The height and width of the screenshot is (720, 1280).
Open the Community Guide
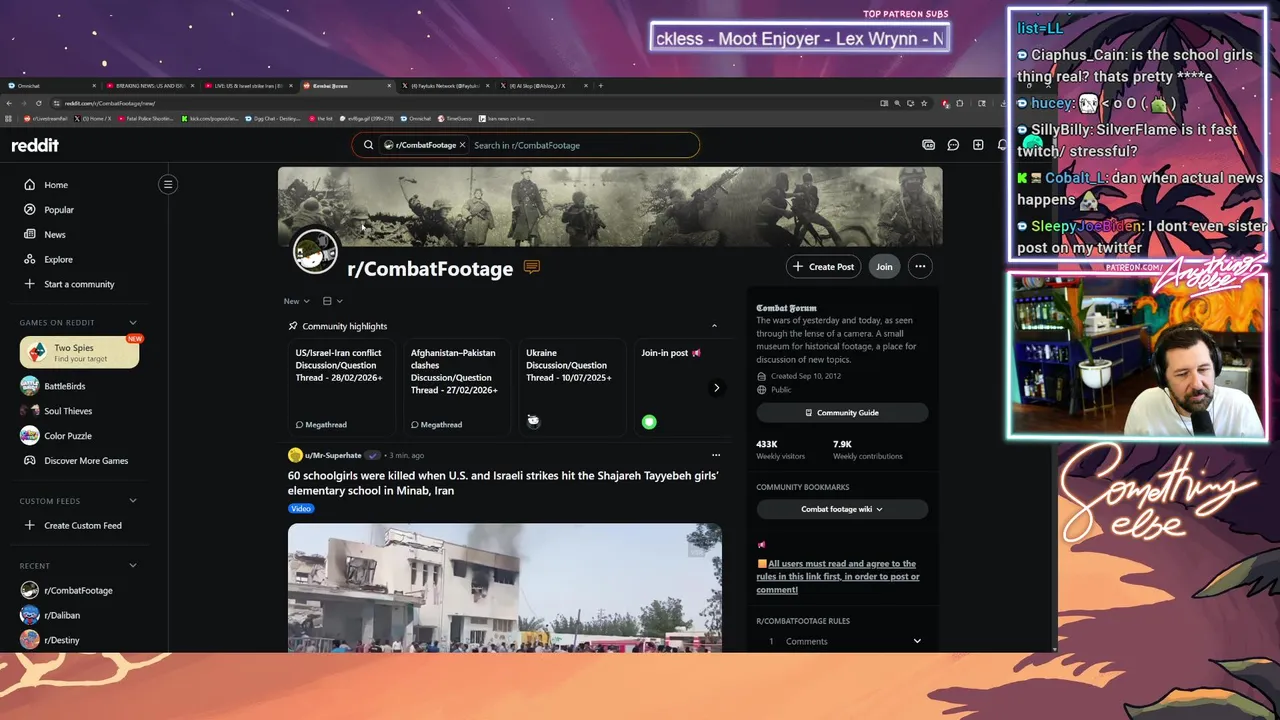coord(842,413)
